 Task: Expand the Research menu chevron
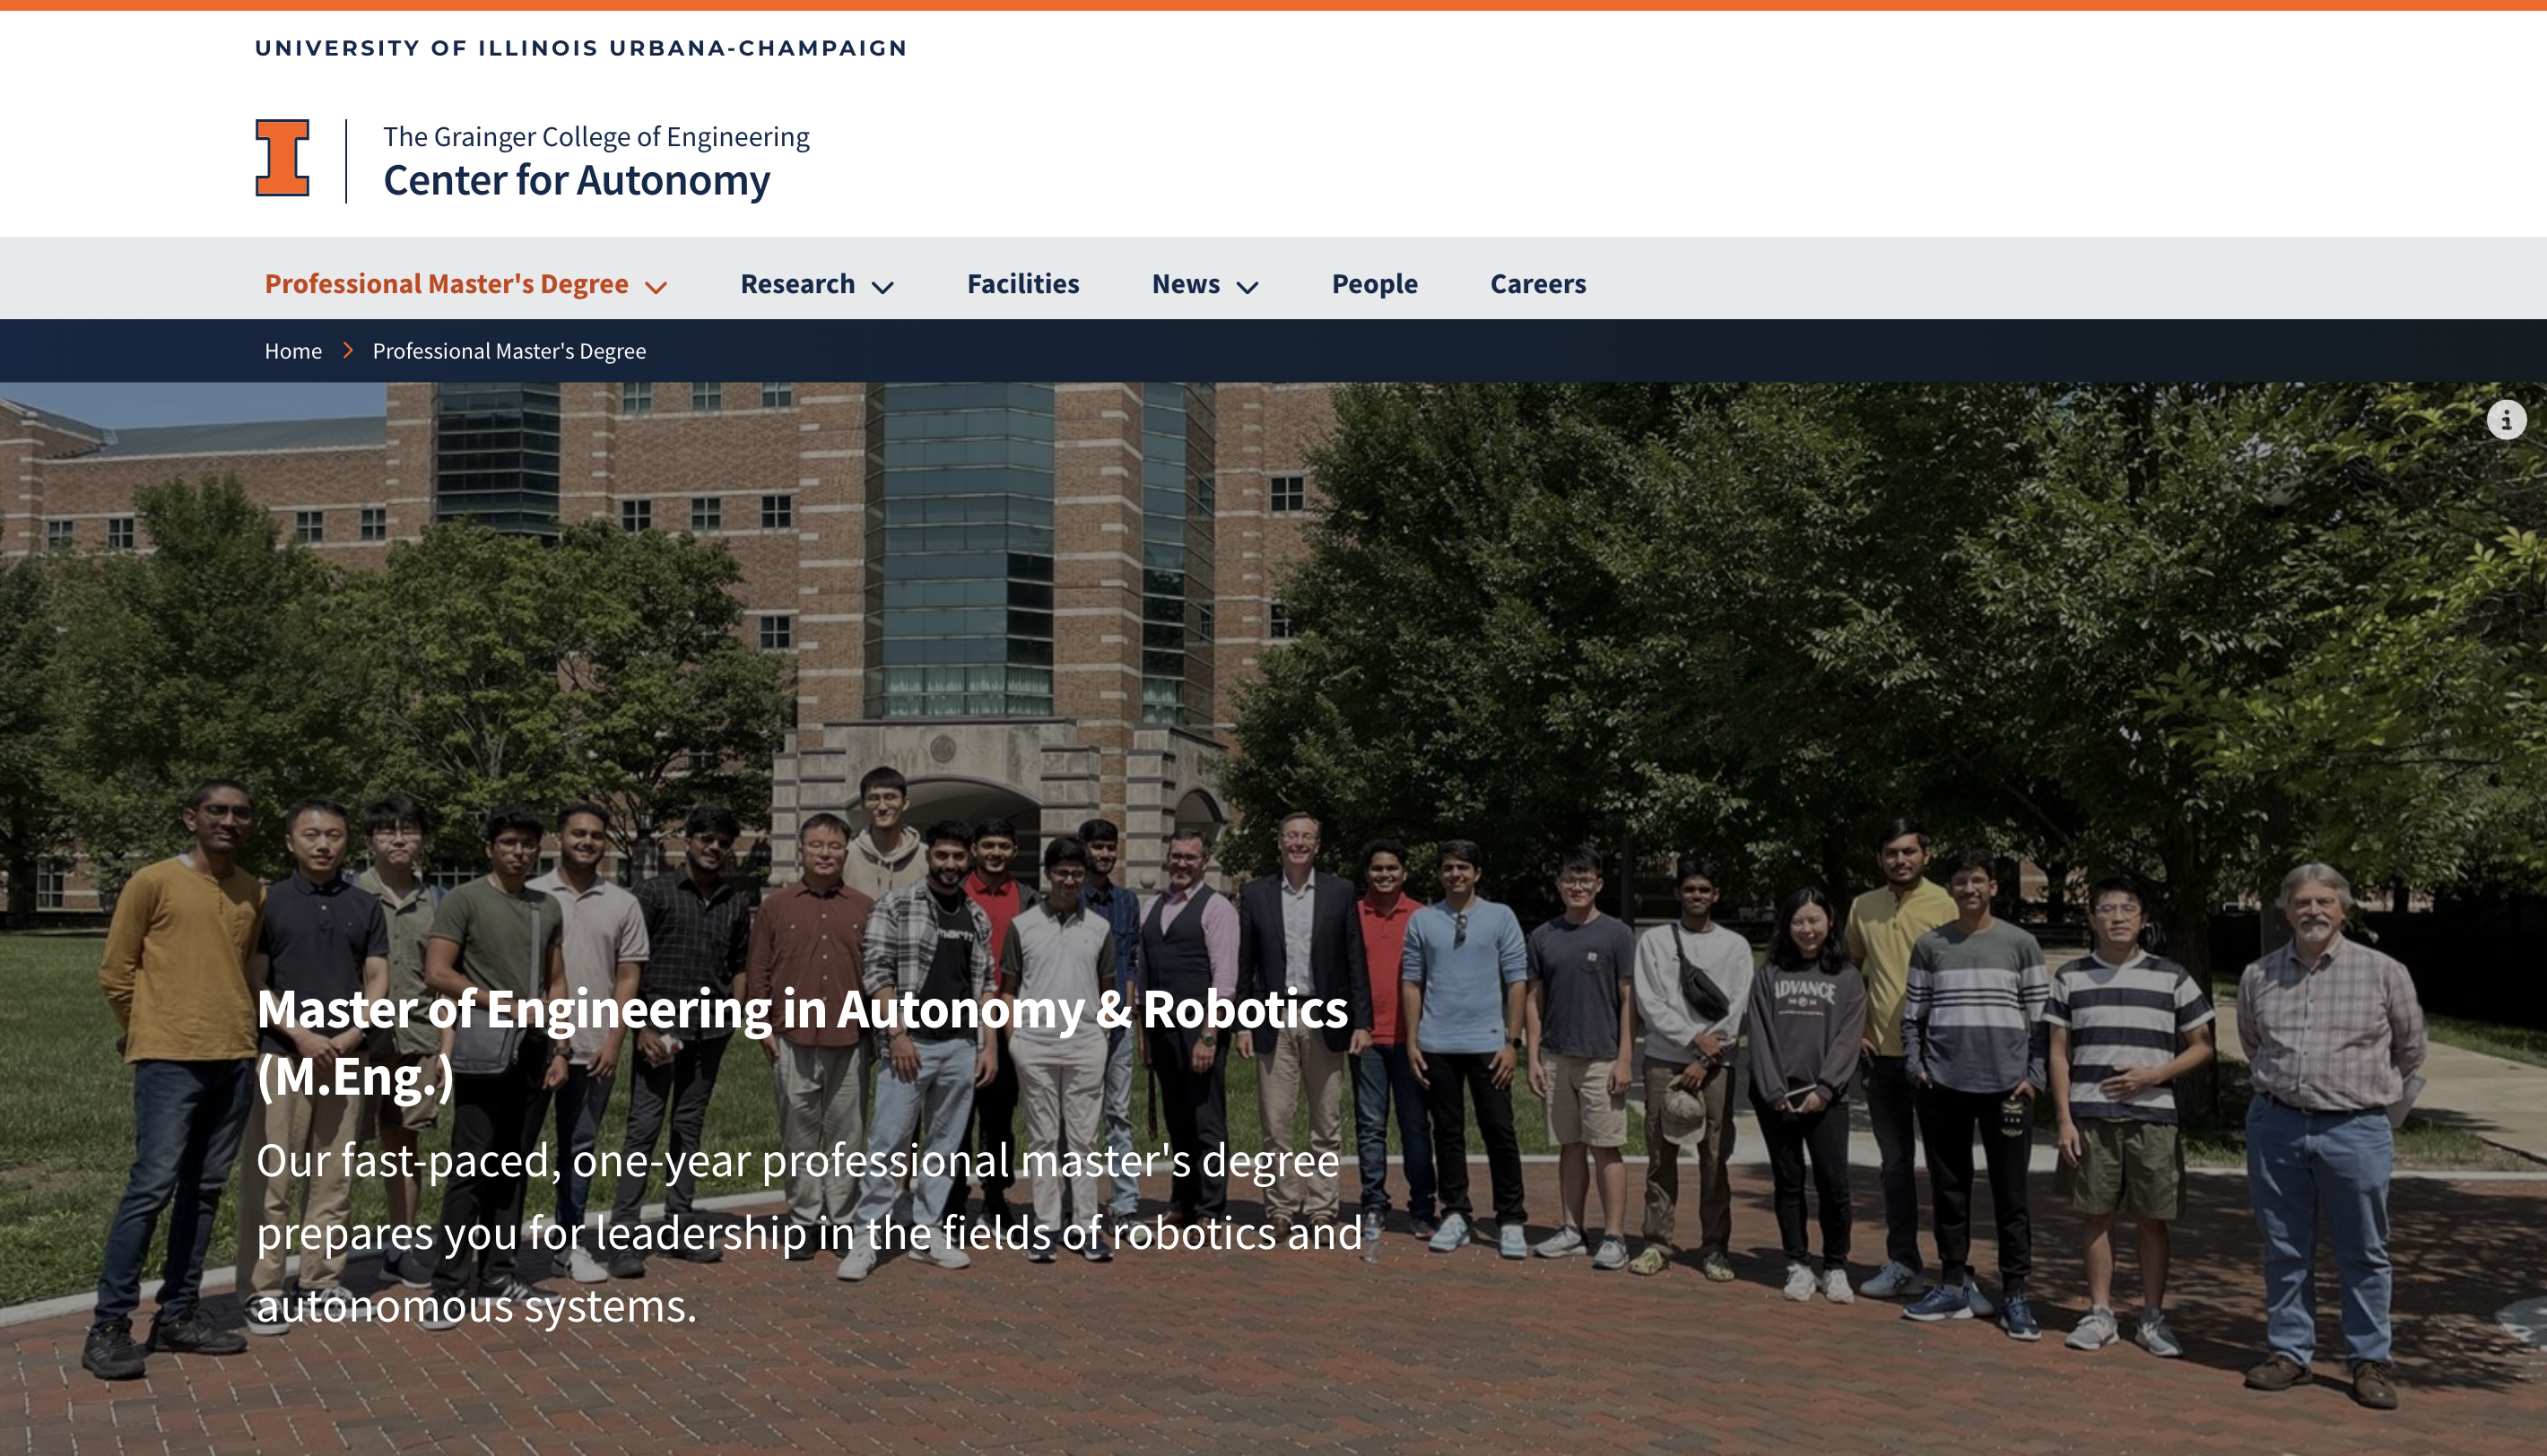tap(882, 287)
